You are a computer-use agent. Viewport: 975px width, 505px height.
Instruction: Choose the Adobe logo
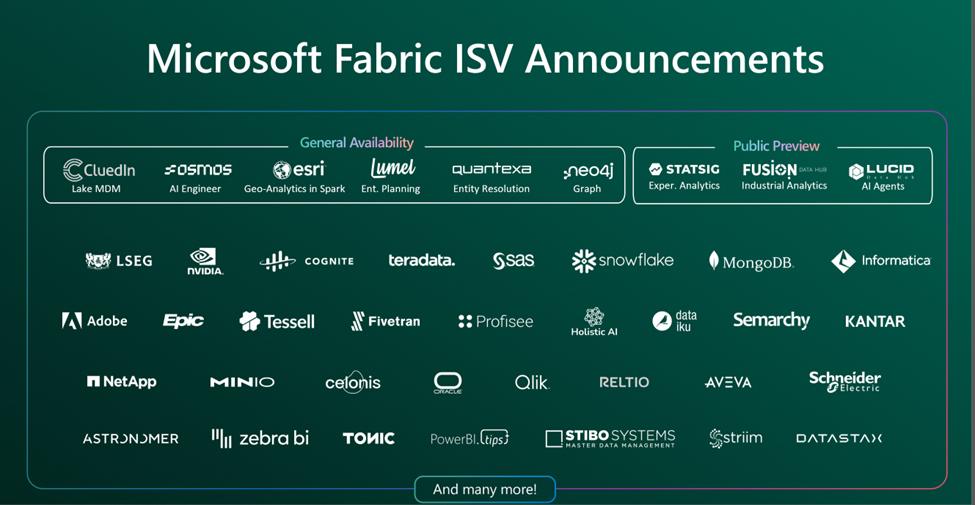[x=95, y=321]
